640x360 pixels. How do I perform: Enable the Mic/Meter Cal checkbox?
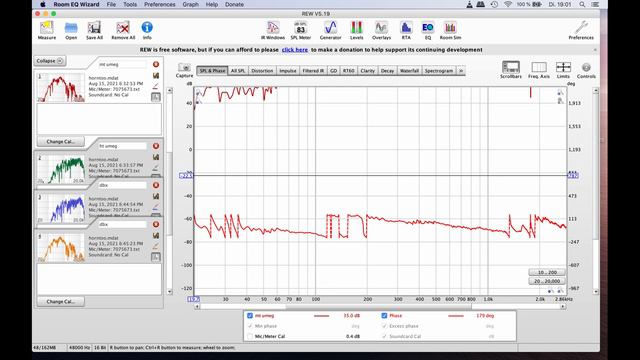point(250,337)
